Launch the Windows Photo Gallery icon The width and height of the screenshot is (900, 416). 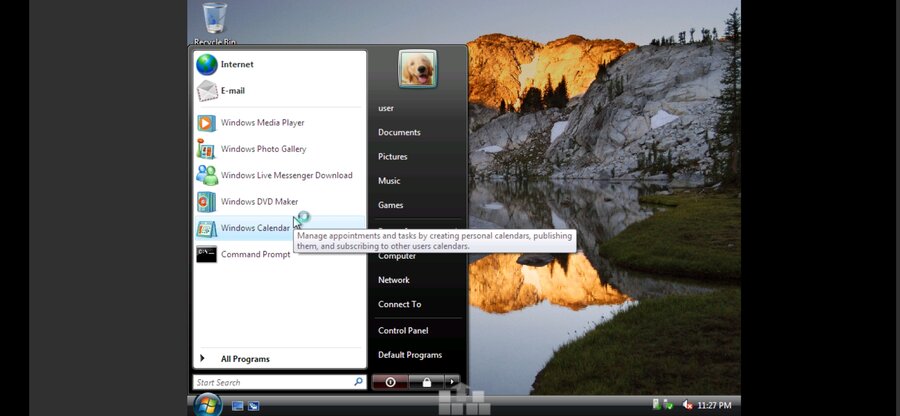click(x=206, y=149)
